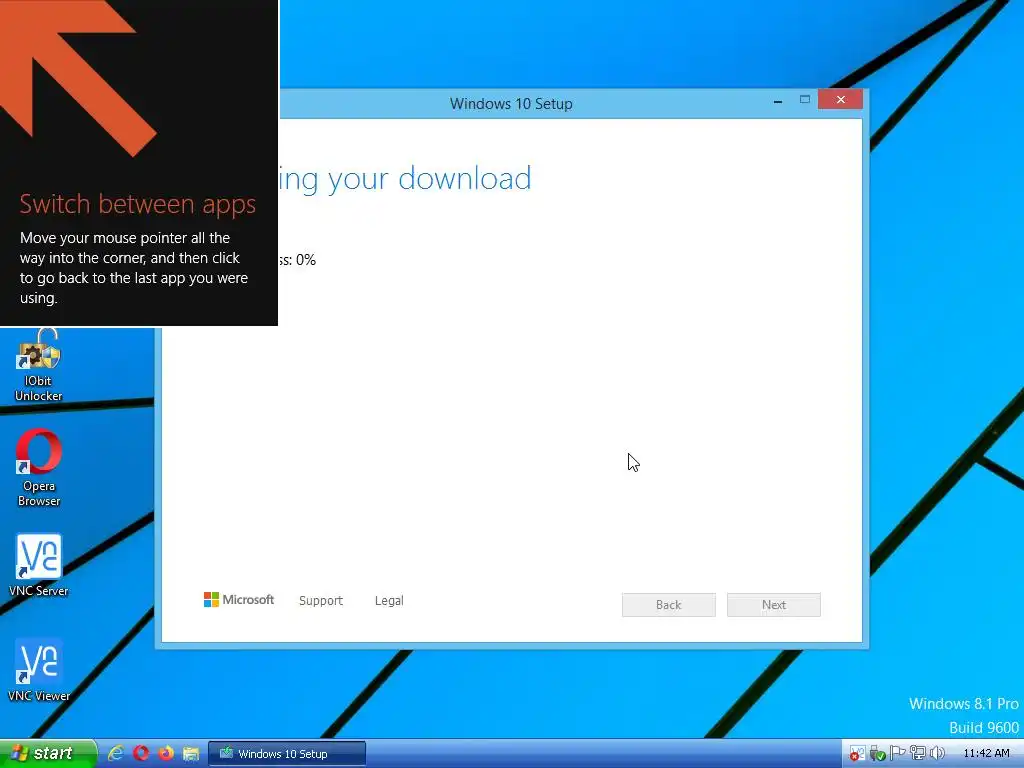Viewport: 1024px width, 768px height.
Task: Launch Firefox from the quick launch bar
Action: (x=166, y=753)
